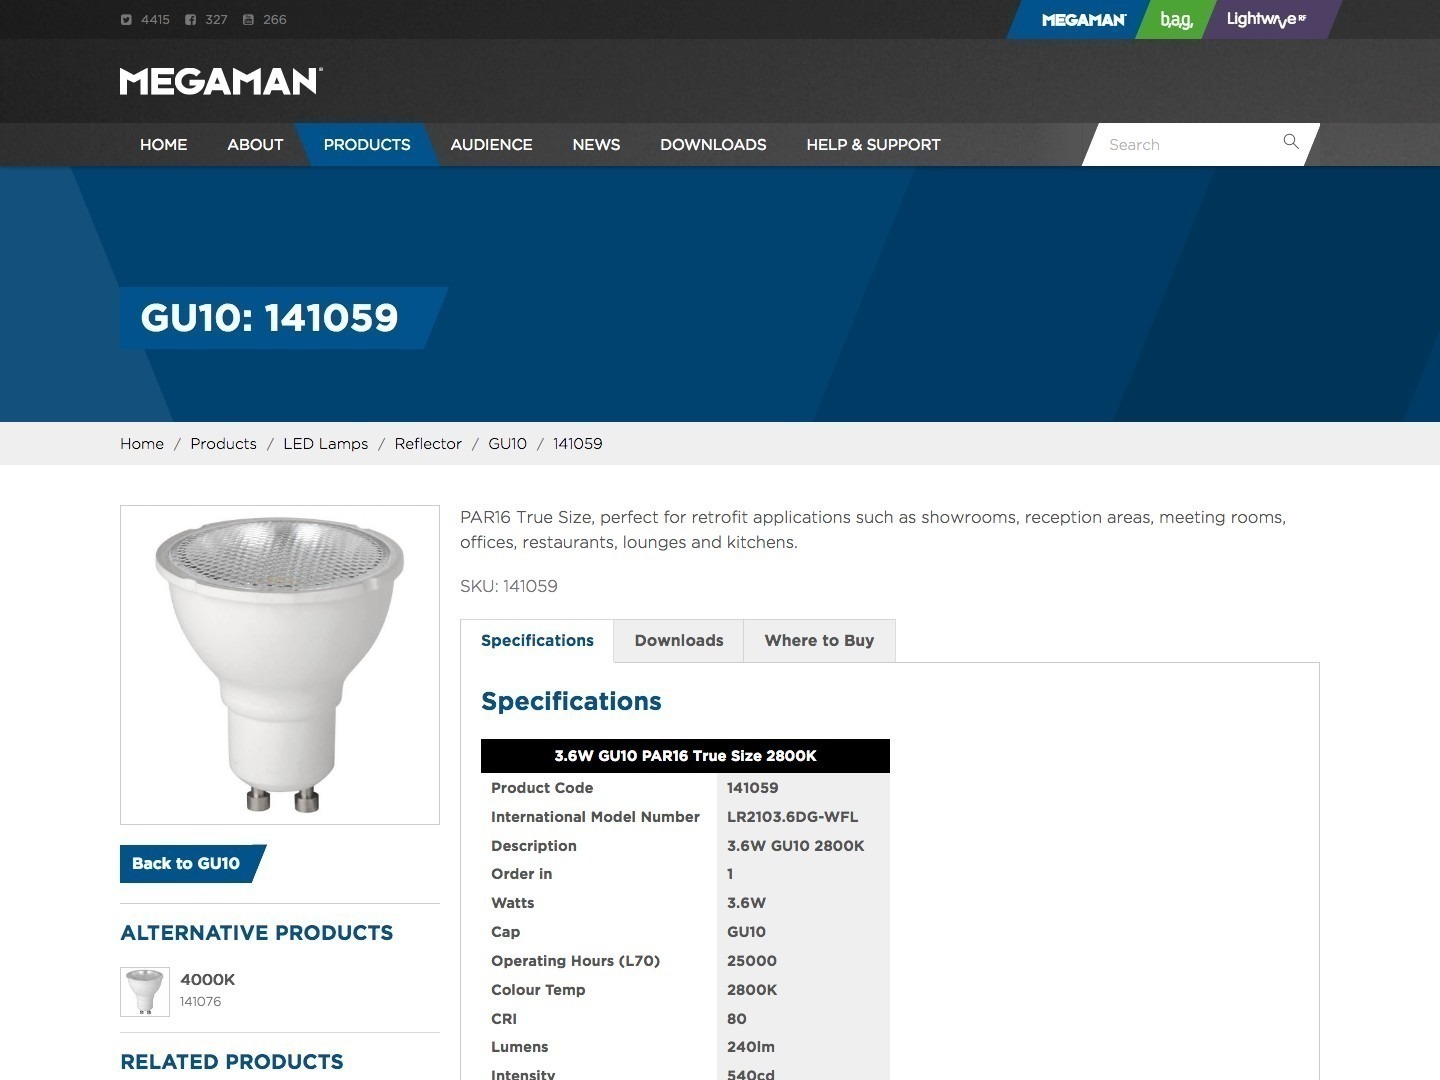Switch to the Downloads product tab

coord(679,641)
